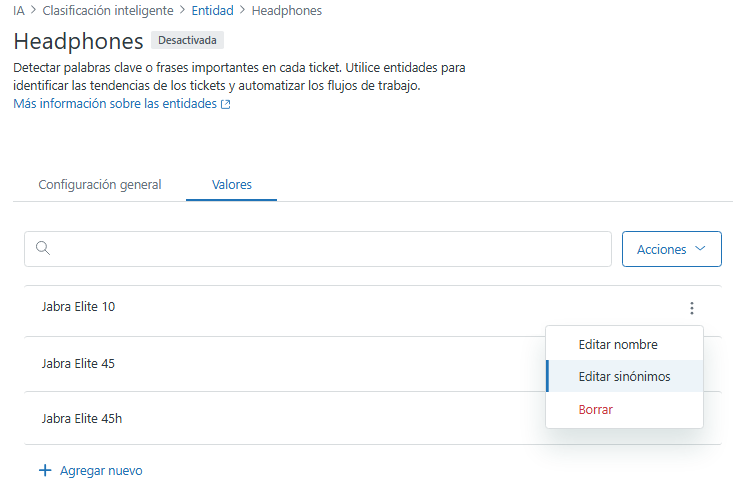Click the Headphones page title
746x486 pixels.
79,41
